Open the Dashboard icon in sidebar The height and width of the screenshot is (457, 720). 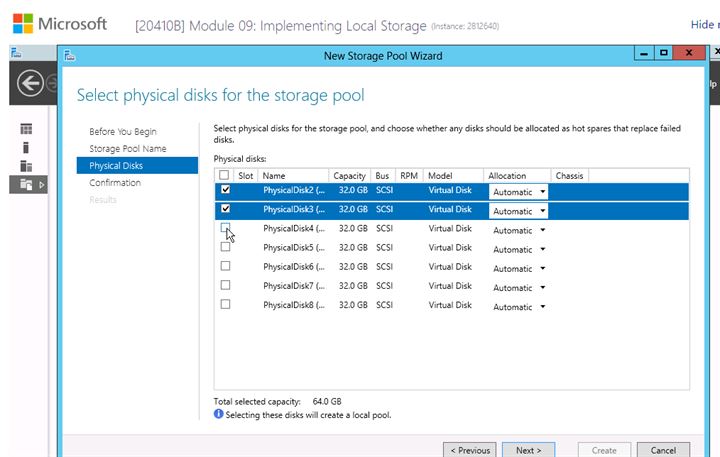[26, 129]
